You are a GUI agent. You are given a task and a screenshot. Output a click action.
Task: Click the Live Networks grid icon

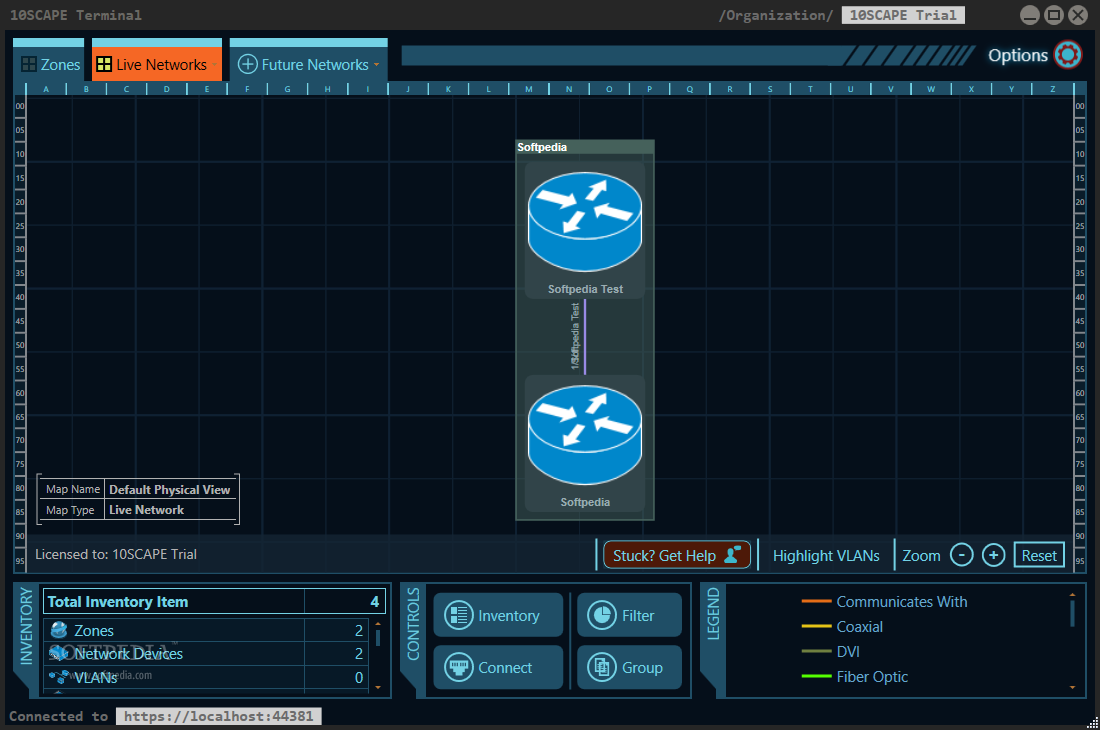click(104, 65)
